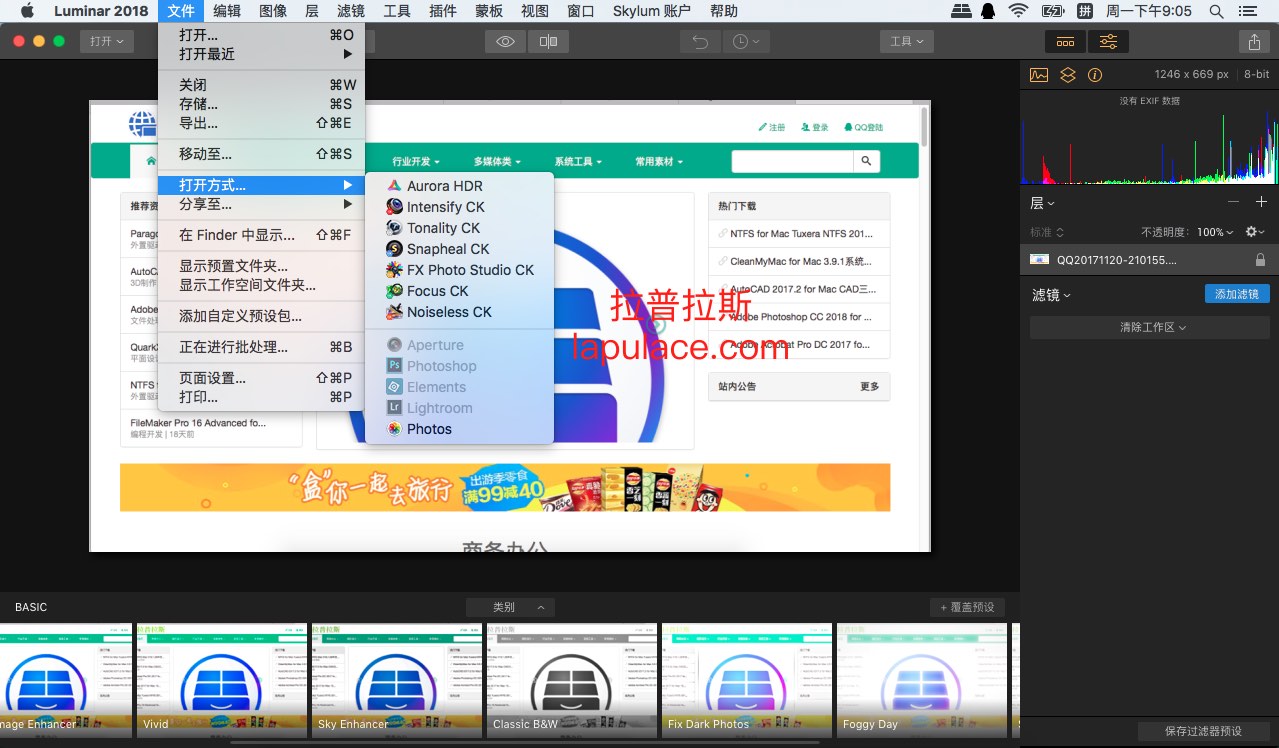Open the 清除工作区 workspace dropdown
Image resolution: width=1279 pixels, height=748 pixels.
click(x=1150, y=327)
